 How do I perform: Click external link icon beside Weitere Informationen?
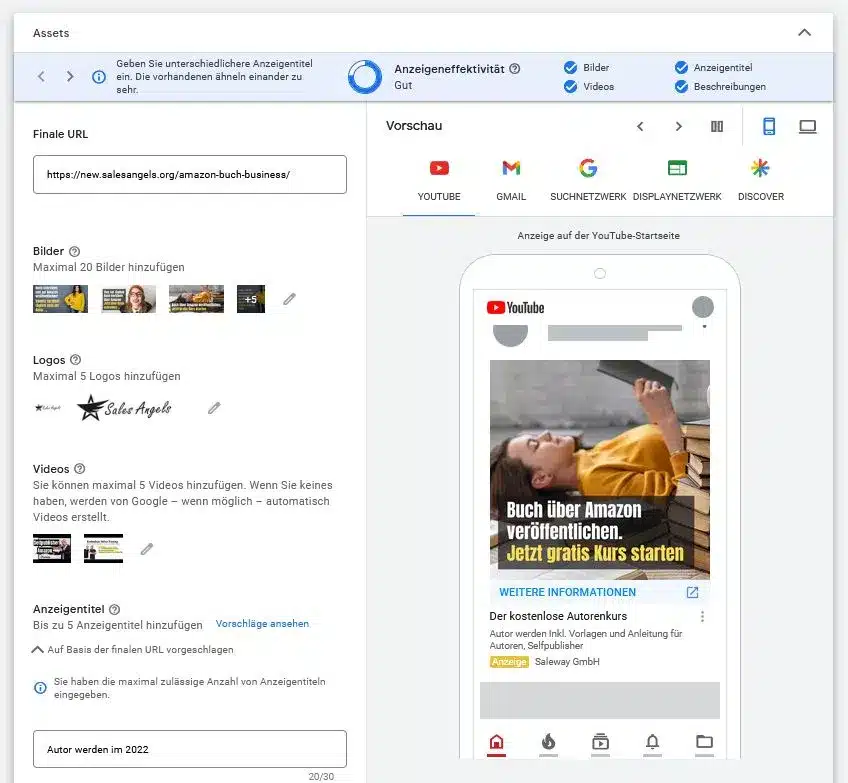point(692,592)
